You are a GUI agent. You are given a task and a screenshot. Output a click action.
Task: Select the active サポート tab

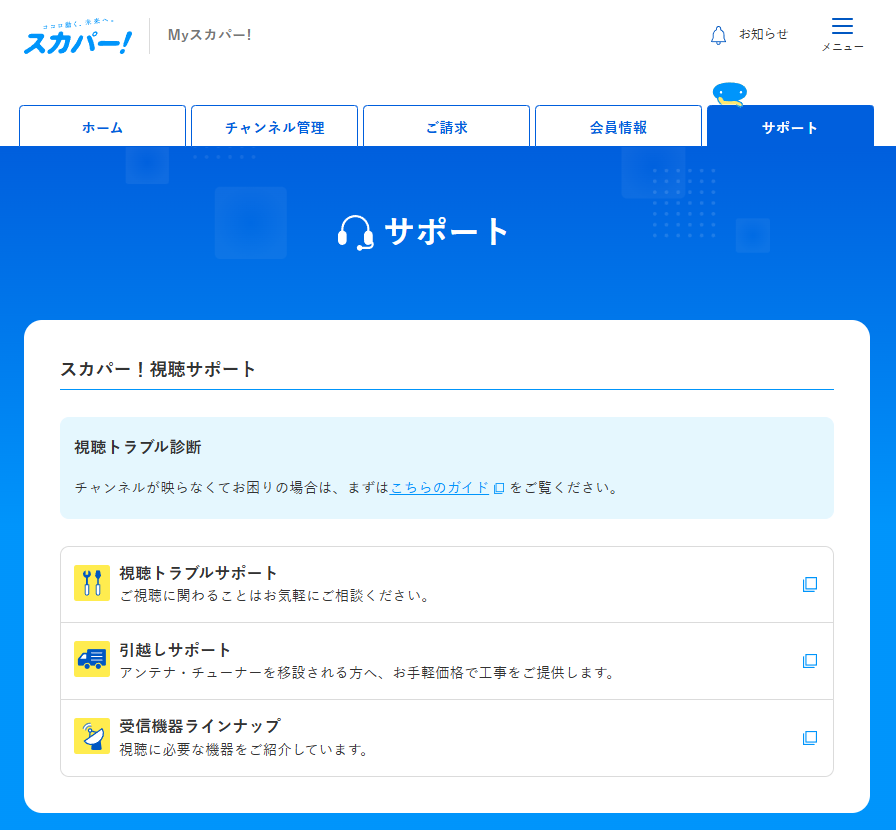pos(790,127)
